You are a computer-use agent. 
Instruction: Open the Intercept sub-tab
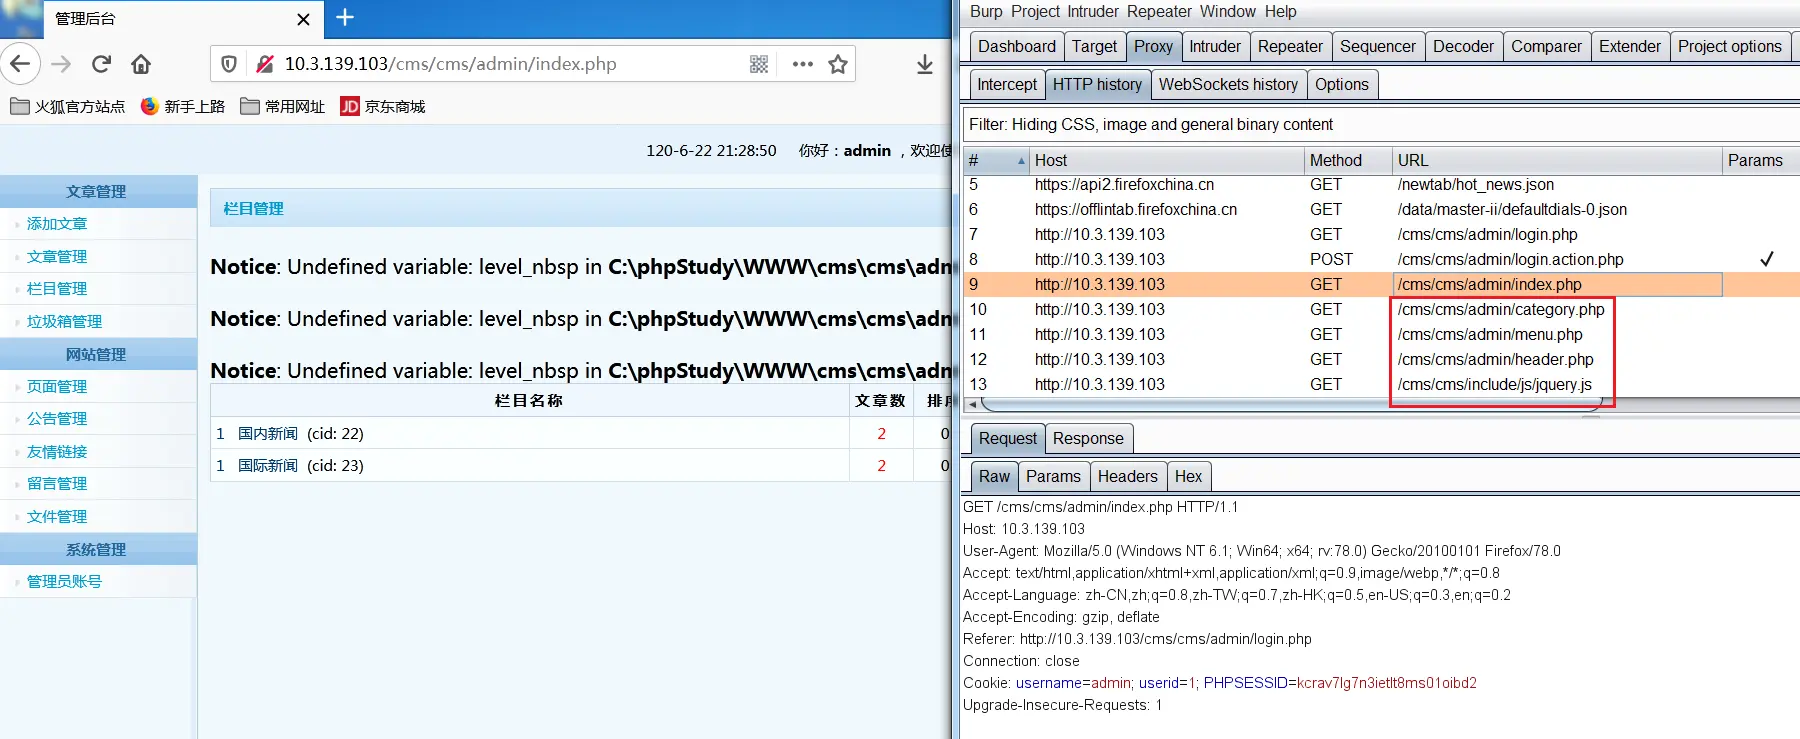pos(1007,85)
